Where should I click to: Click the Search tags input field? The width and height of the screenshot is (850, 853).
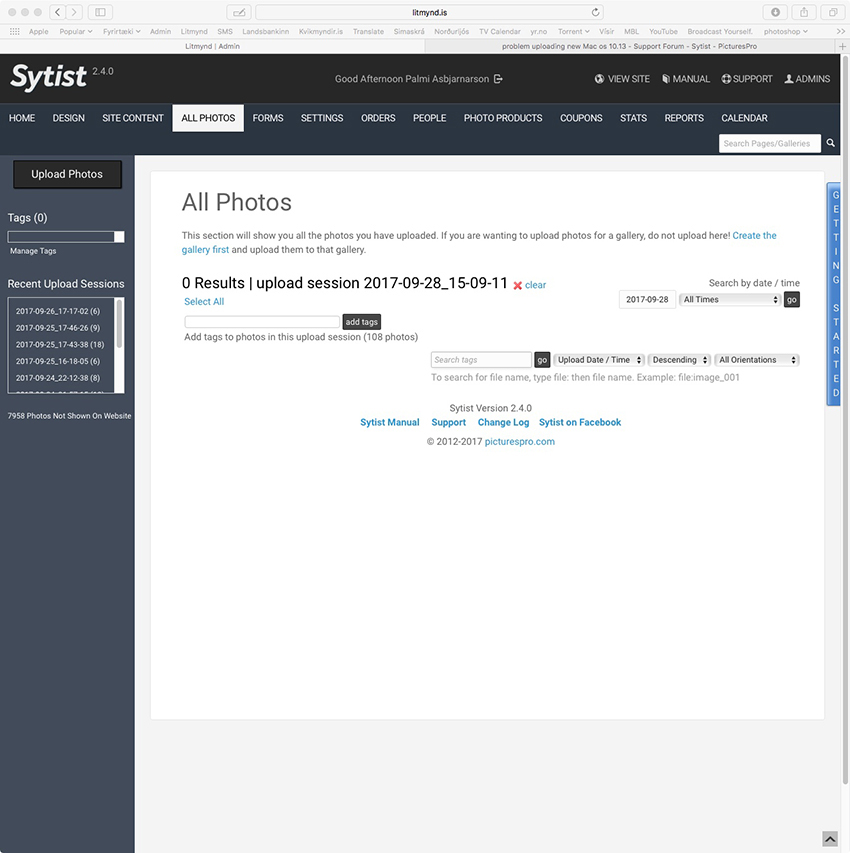(481, 360)
